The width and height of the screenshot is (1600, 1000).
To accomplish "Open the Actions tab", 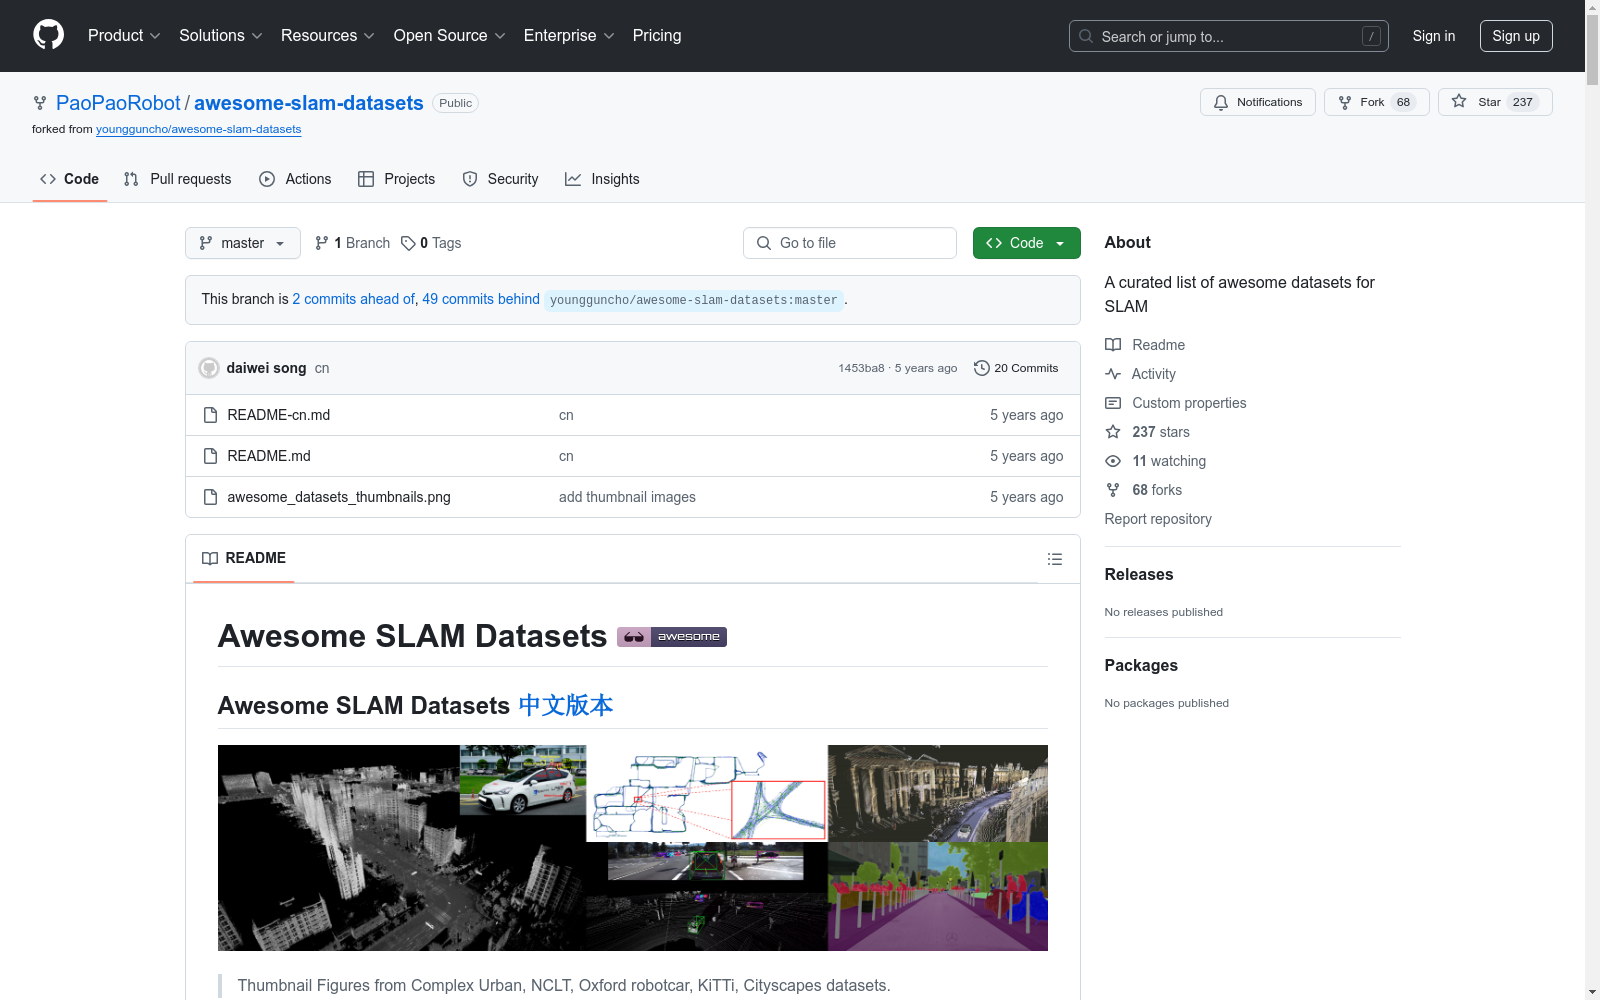I will pyautogui.click(x=295, y=179).
